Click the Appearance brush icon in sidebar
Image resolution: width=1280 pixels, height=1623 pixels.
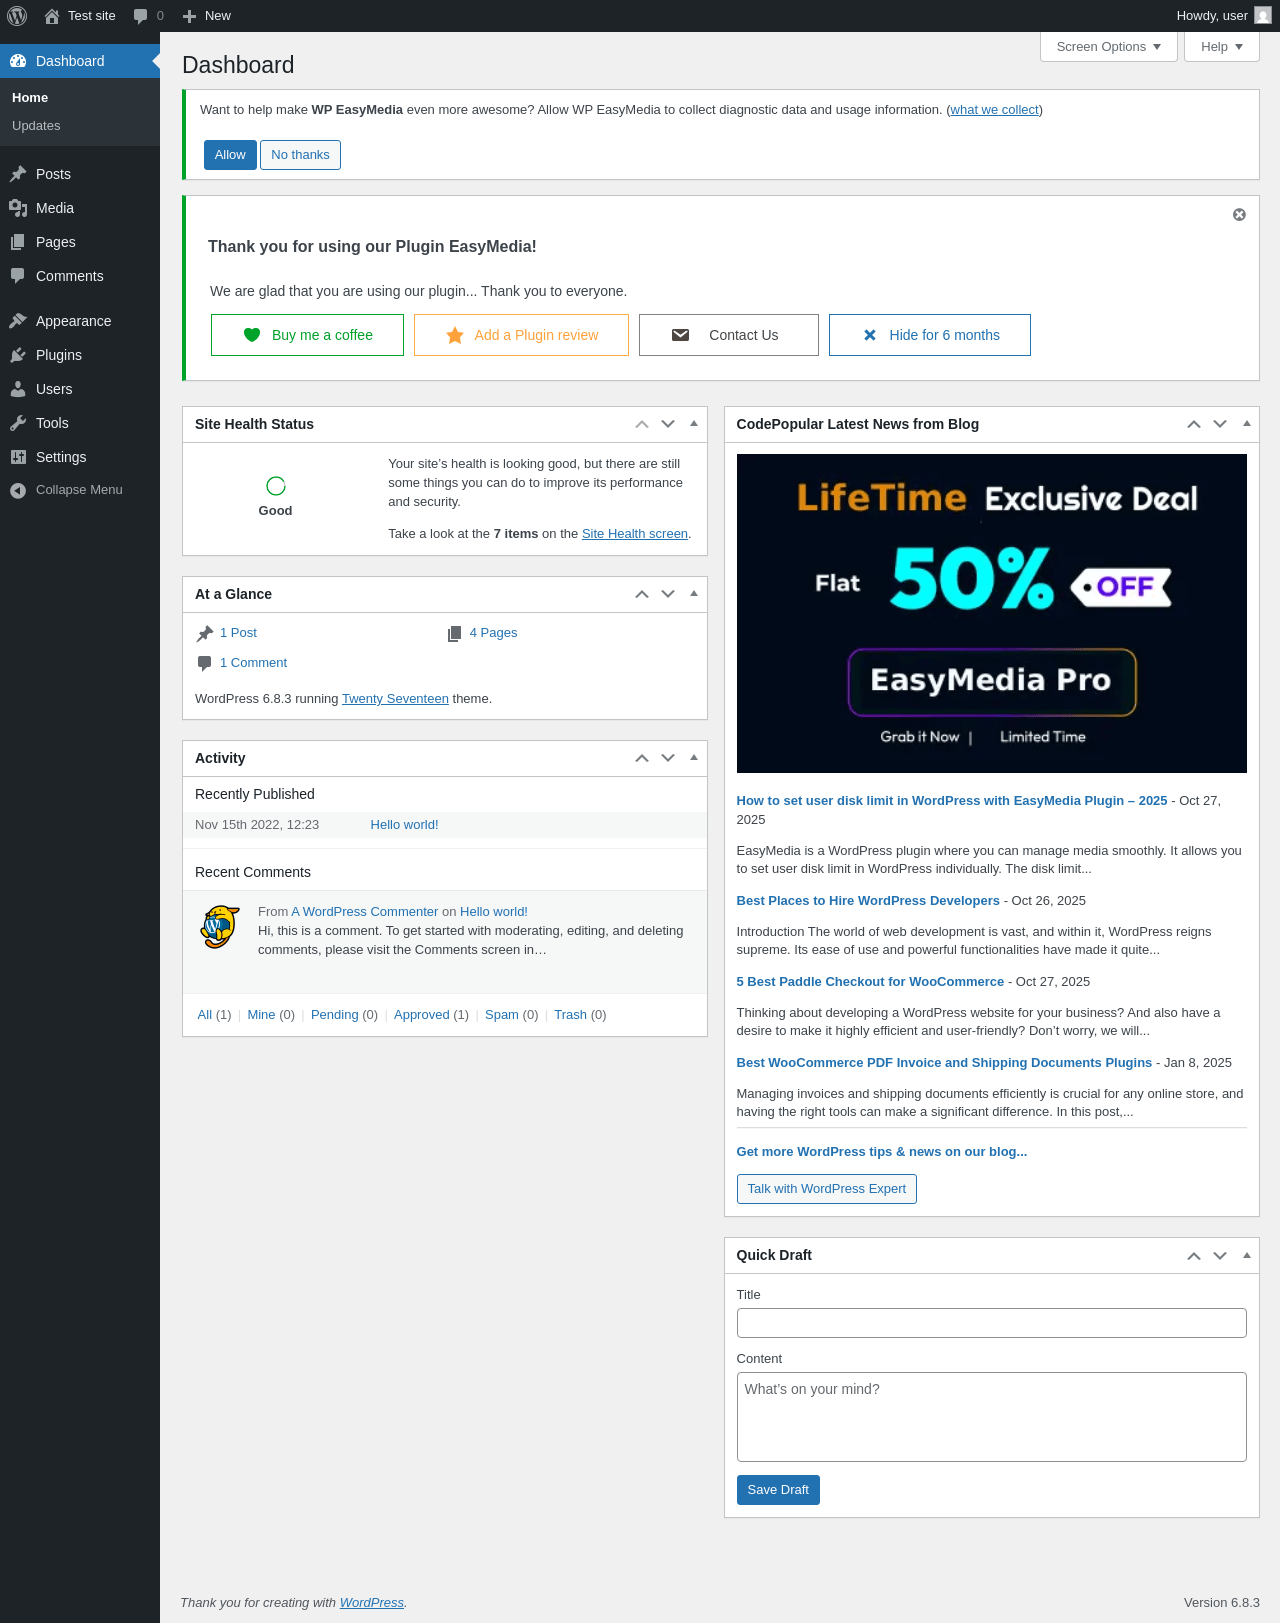point(18,321)
